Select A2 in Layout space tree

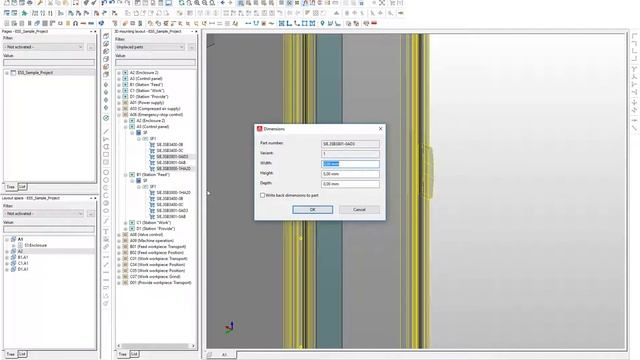tap(20, 251)
